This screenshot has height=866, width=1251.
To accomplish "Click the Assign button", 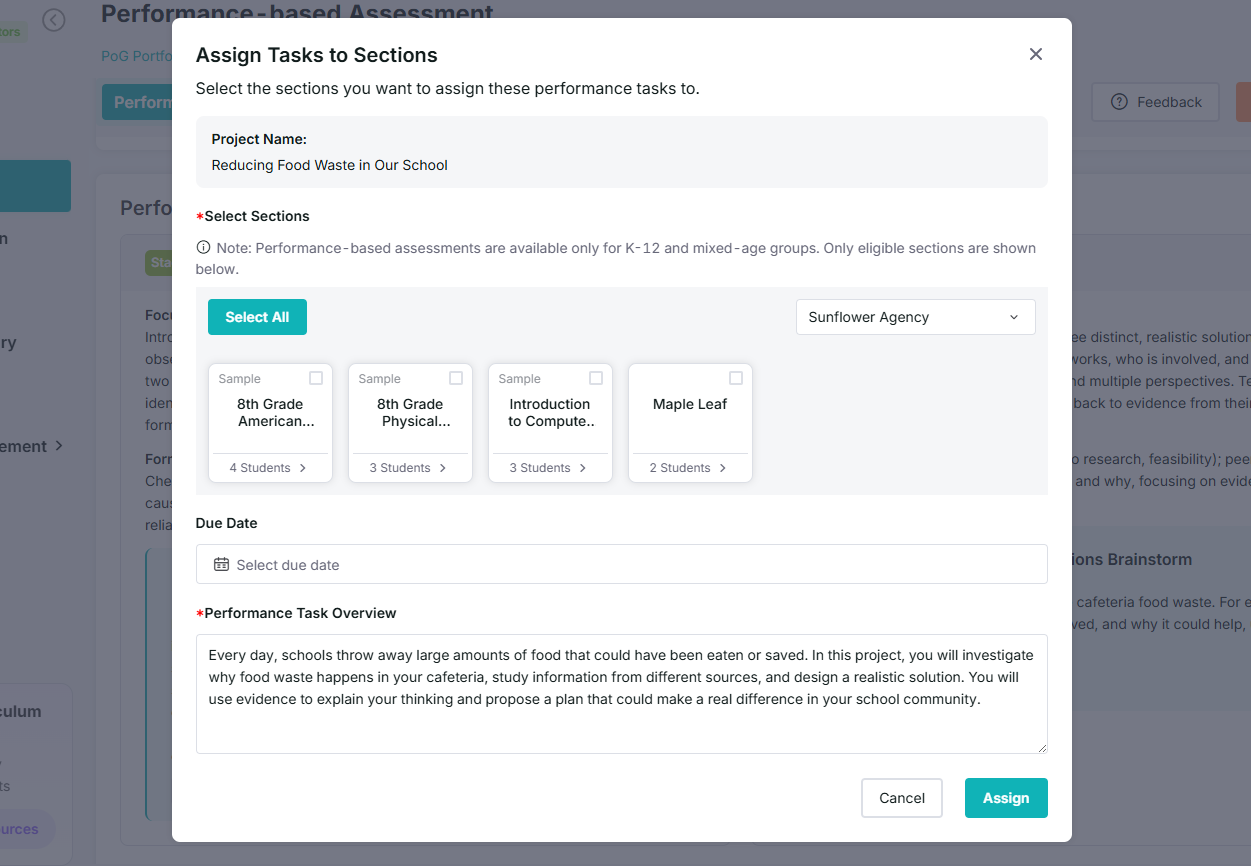I will click(1006, 798).
